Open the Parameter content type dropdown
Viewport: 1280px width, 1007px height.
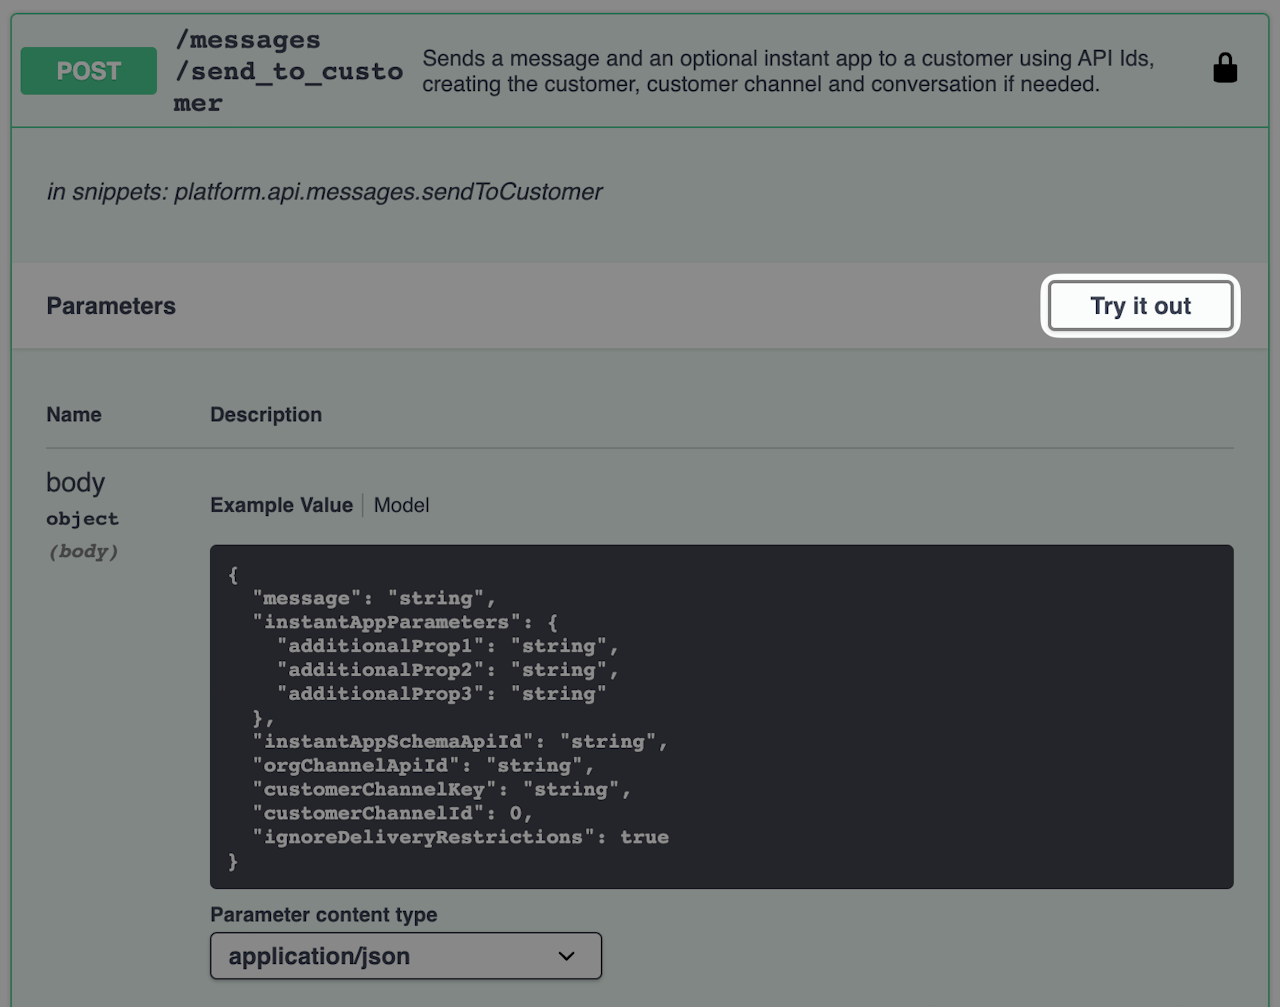coord(405,956)
